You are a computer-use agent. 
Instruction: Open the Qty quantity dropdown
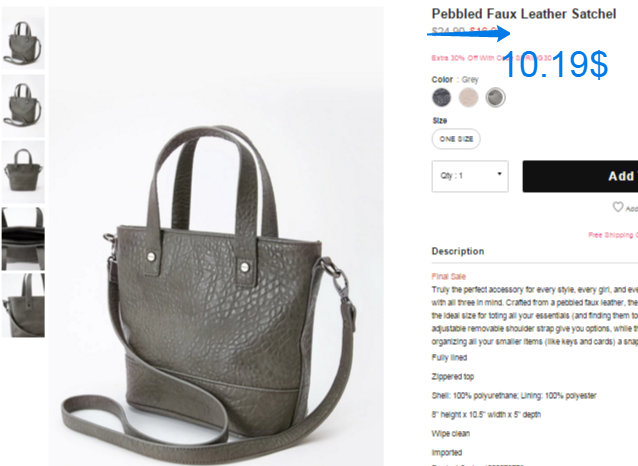click(x=470, y=176)
